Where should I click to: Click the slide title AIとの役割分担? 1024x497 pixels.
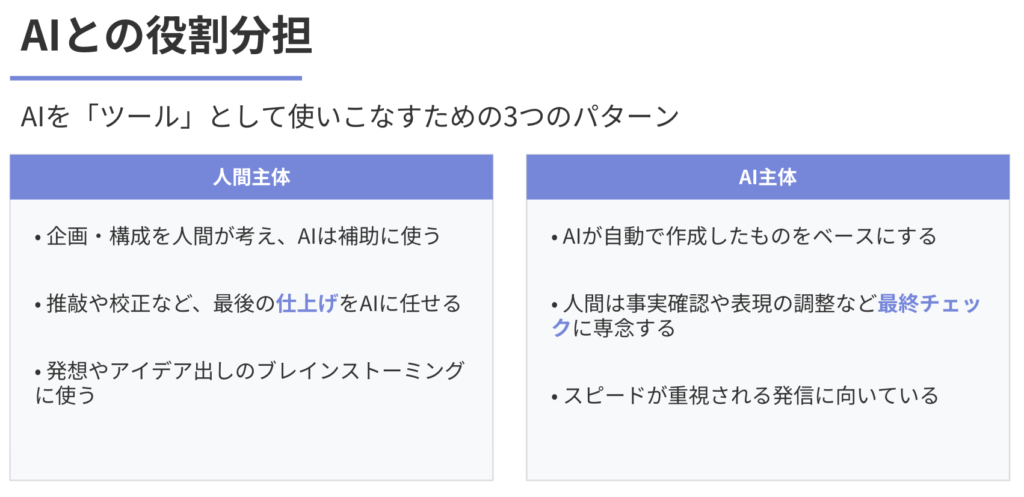click(x=167, y=37)
